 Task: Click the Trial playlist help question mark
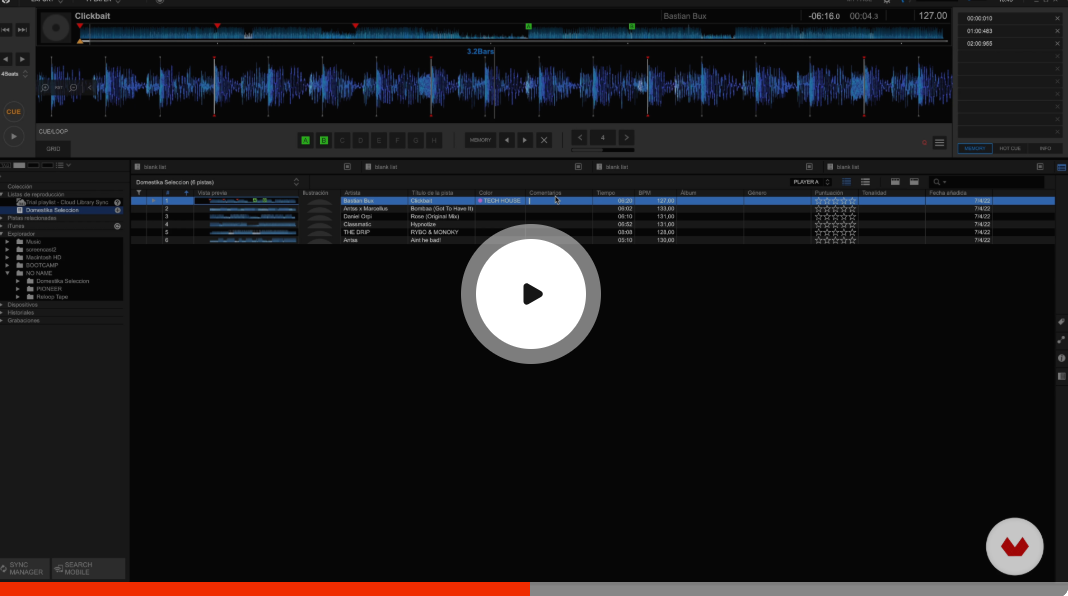point(117,202)
